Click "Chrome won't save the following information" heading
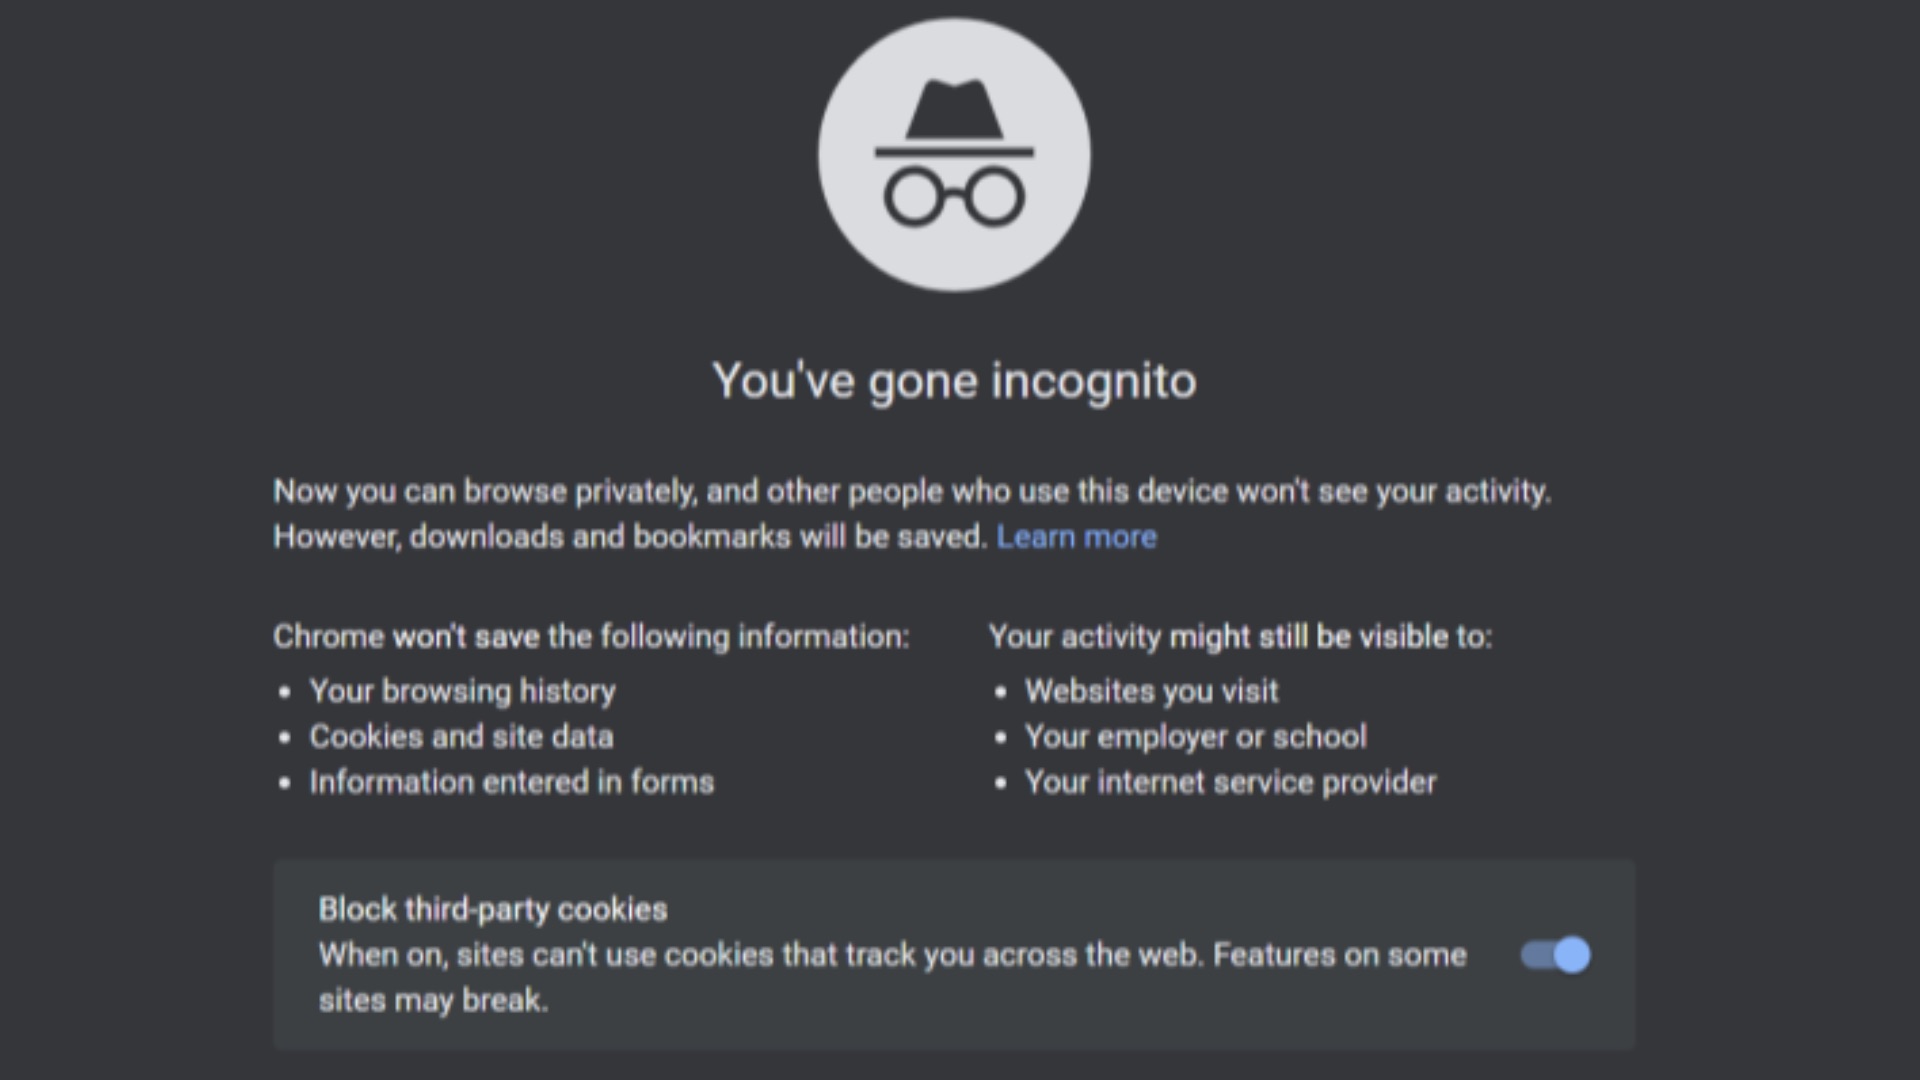 click(591, 637)
